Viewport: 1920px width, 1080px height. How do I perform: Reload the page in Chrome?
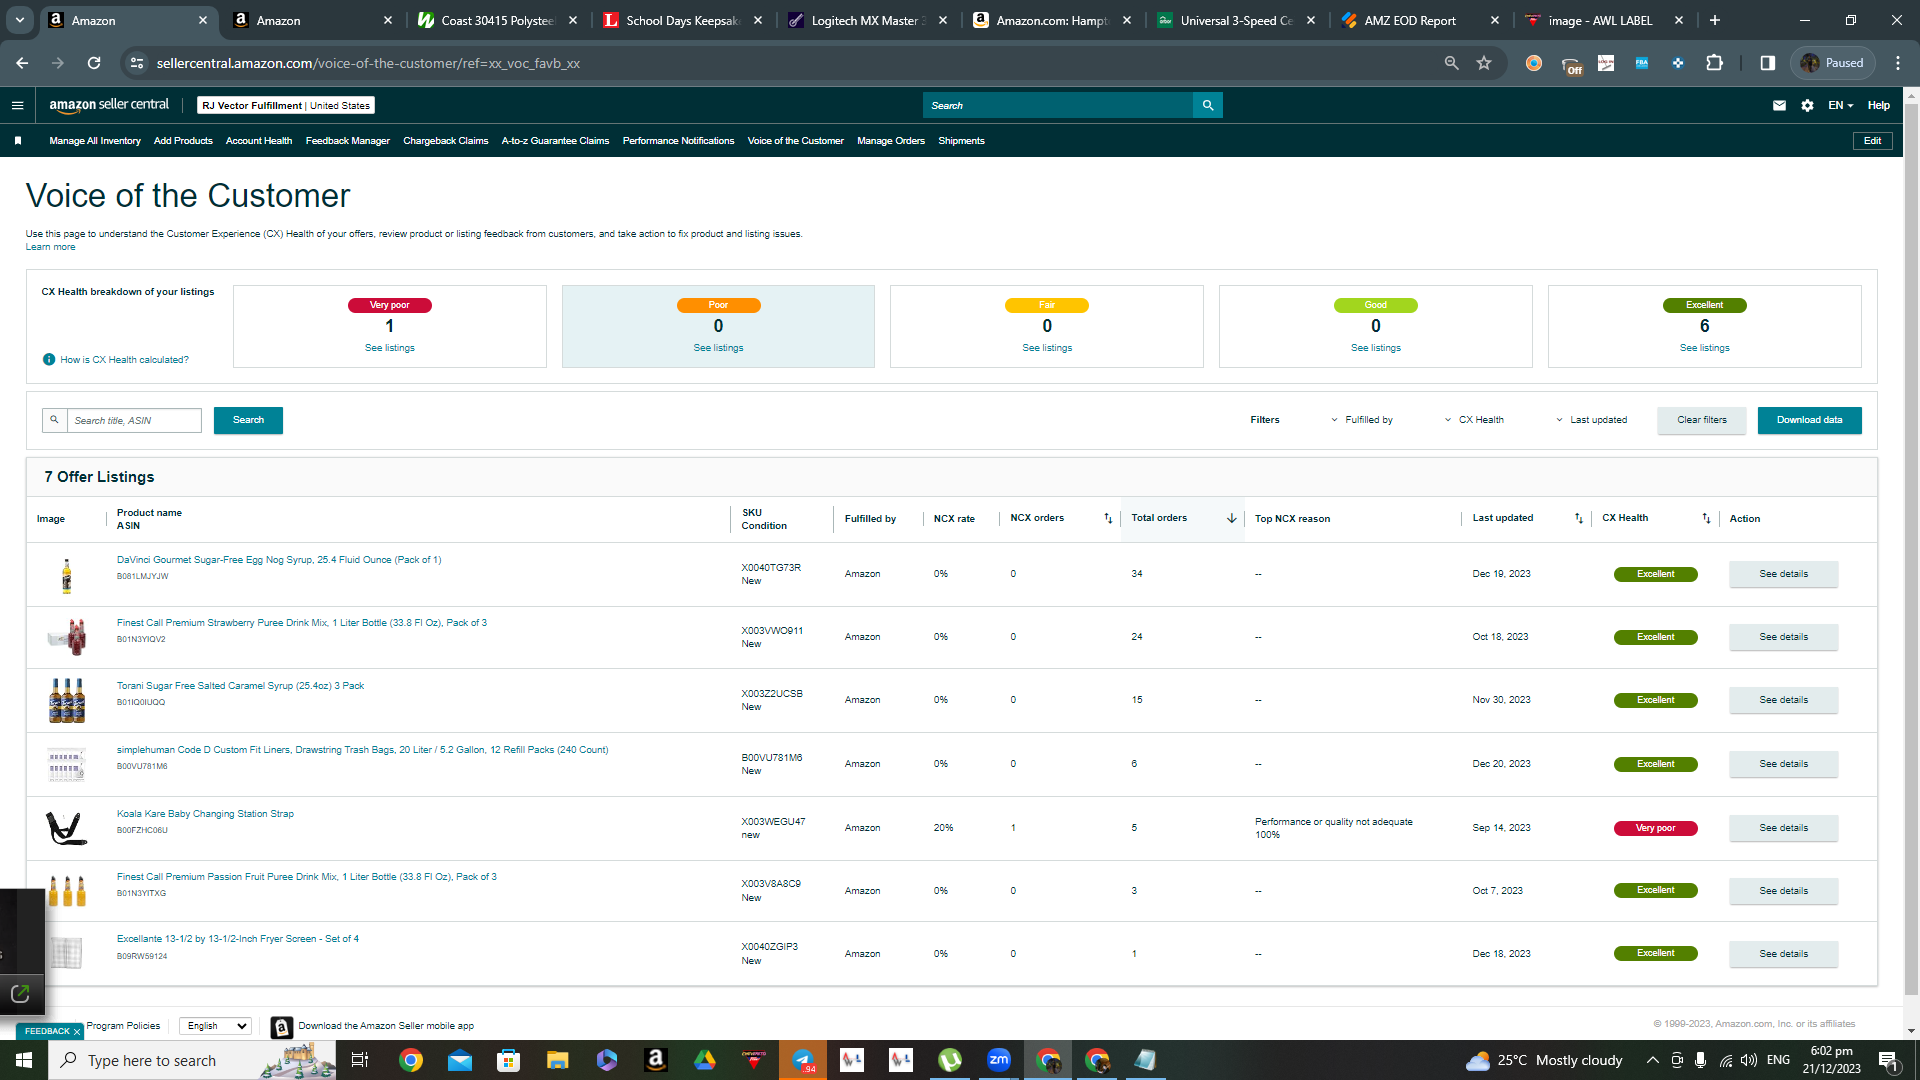point(94,63)
